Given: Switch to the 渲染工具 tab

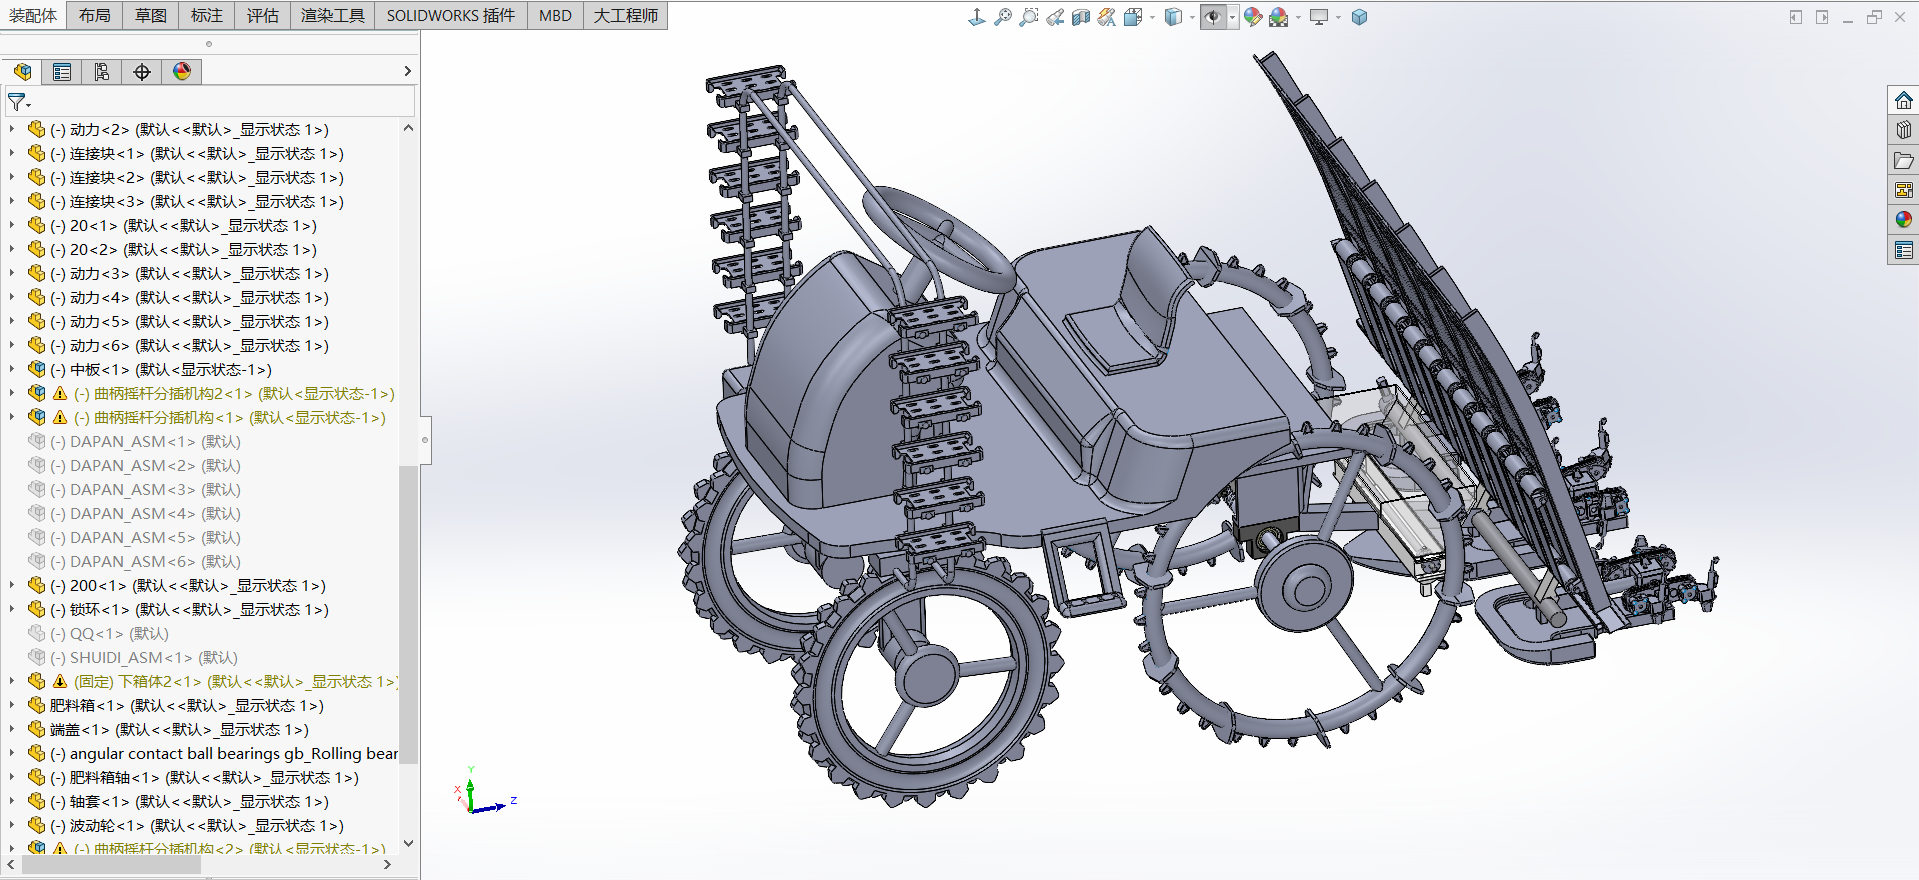Looking at the screenshot, I should pos(333,15).
